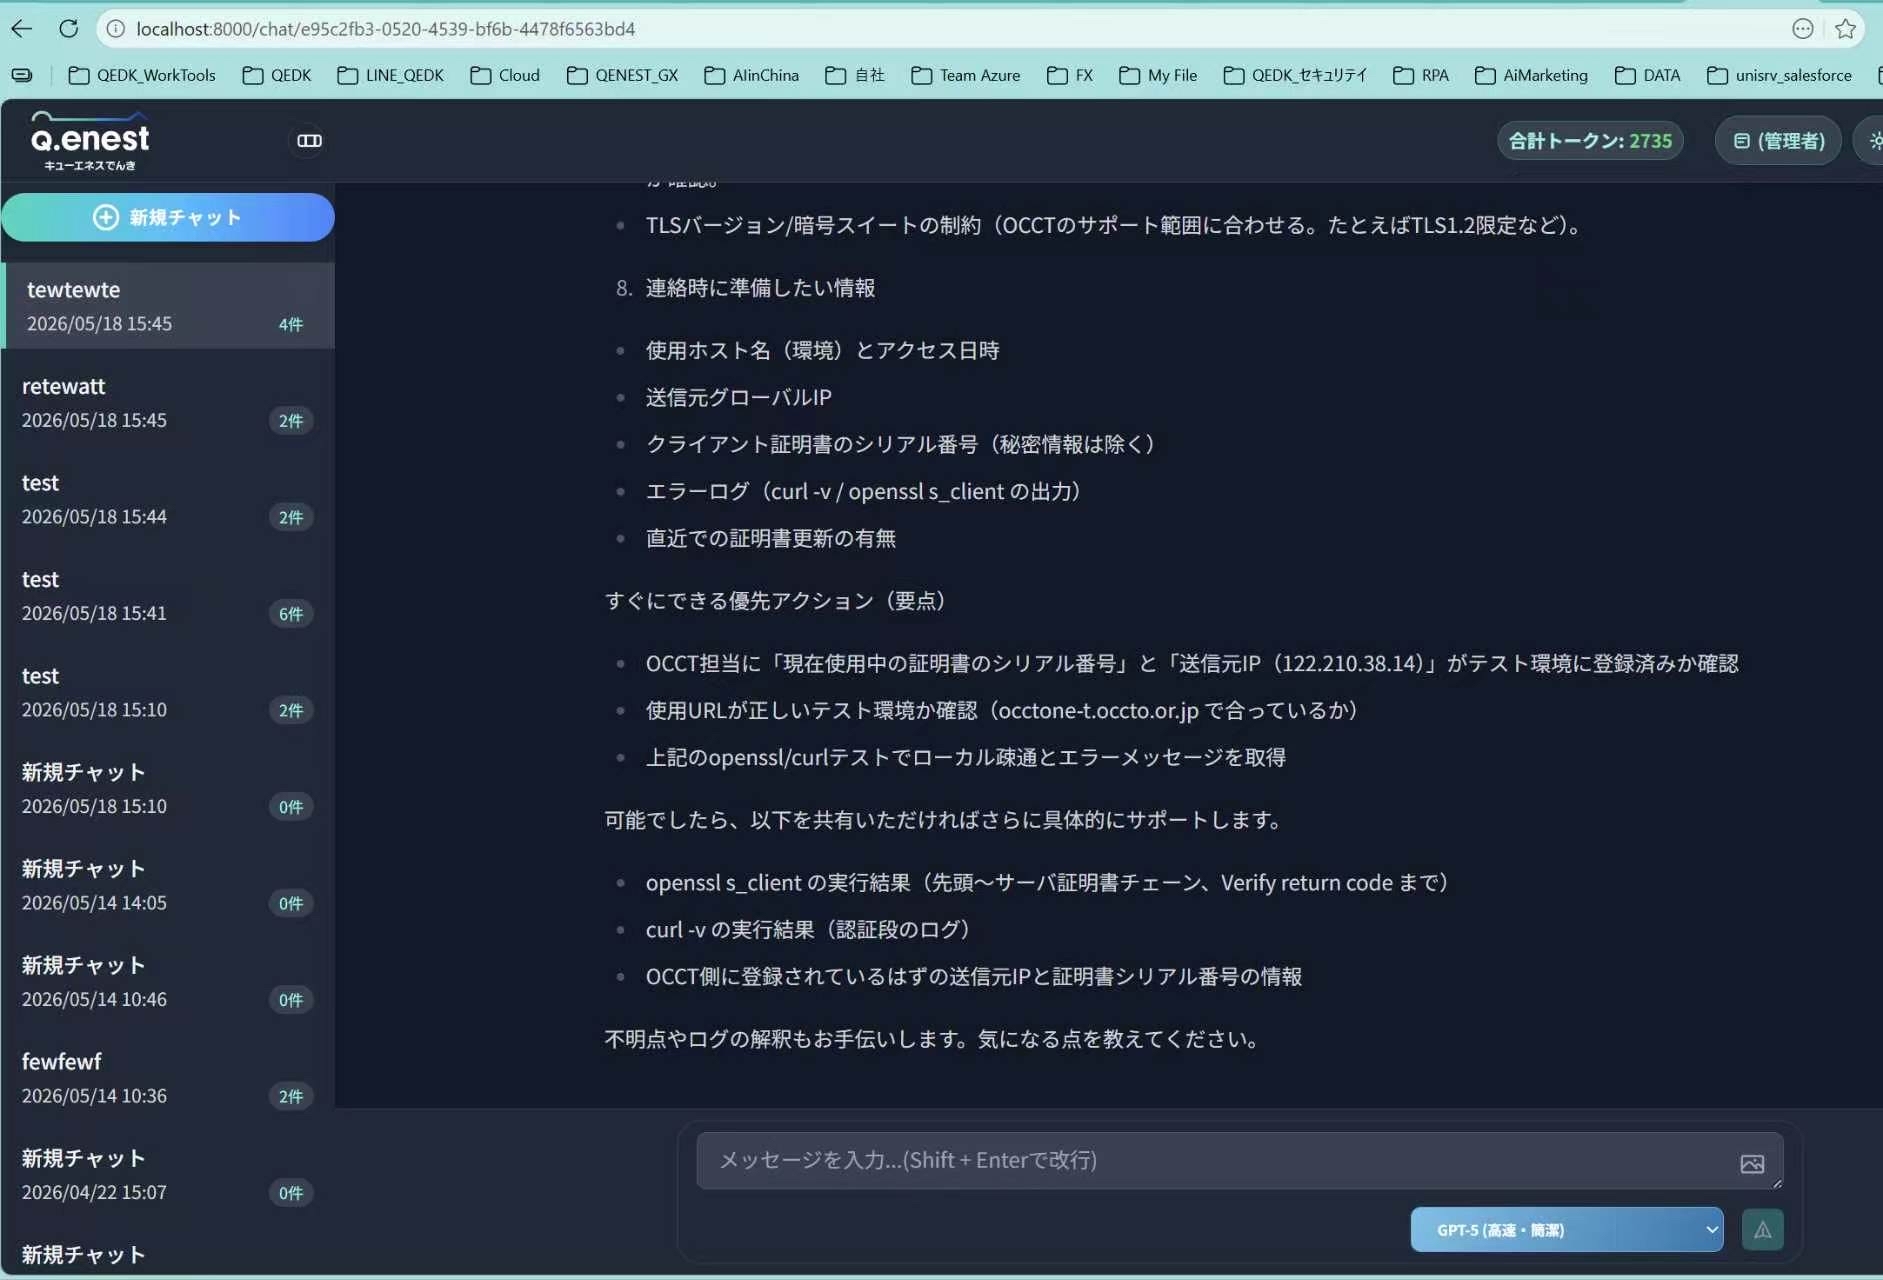
Task: Open the test chat dated 15:44
Action: 168,498
